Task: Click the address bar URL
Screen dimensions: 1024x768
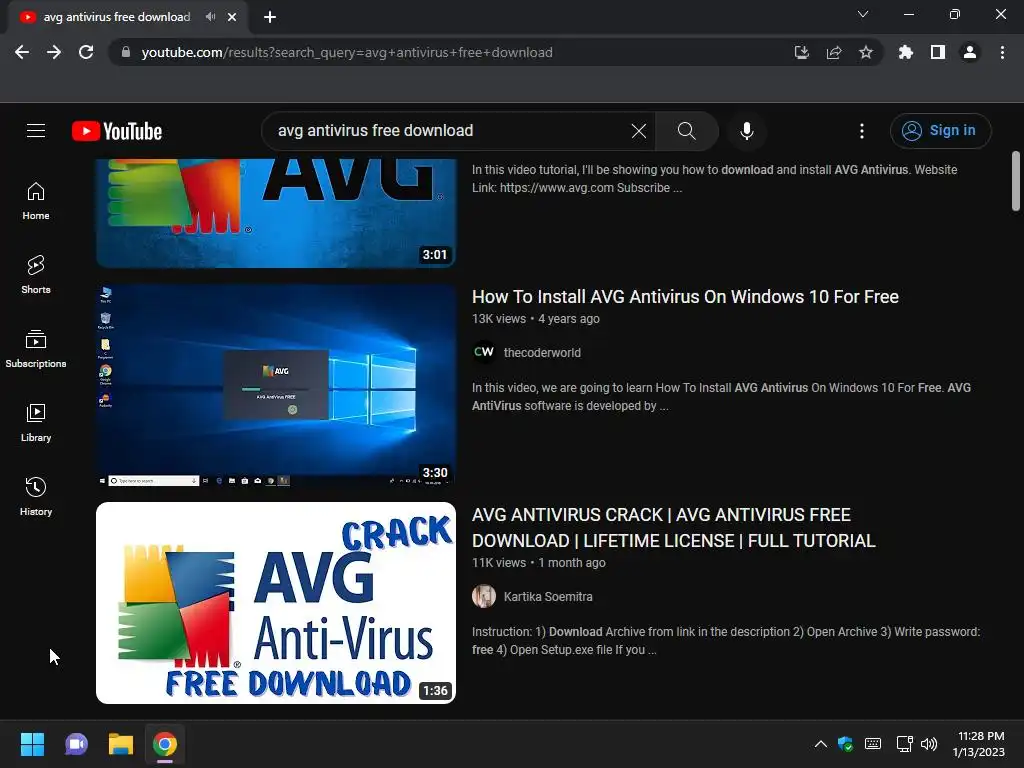Action: click(x=347, y=52)
